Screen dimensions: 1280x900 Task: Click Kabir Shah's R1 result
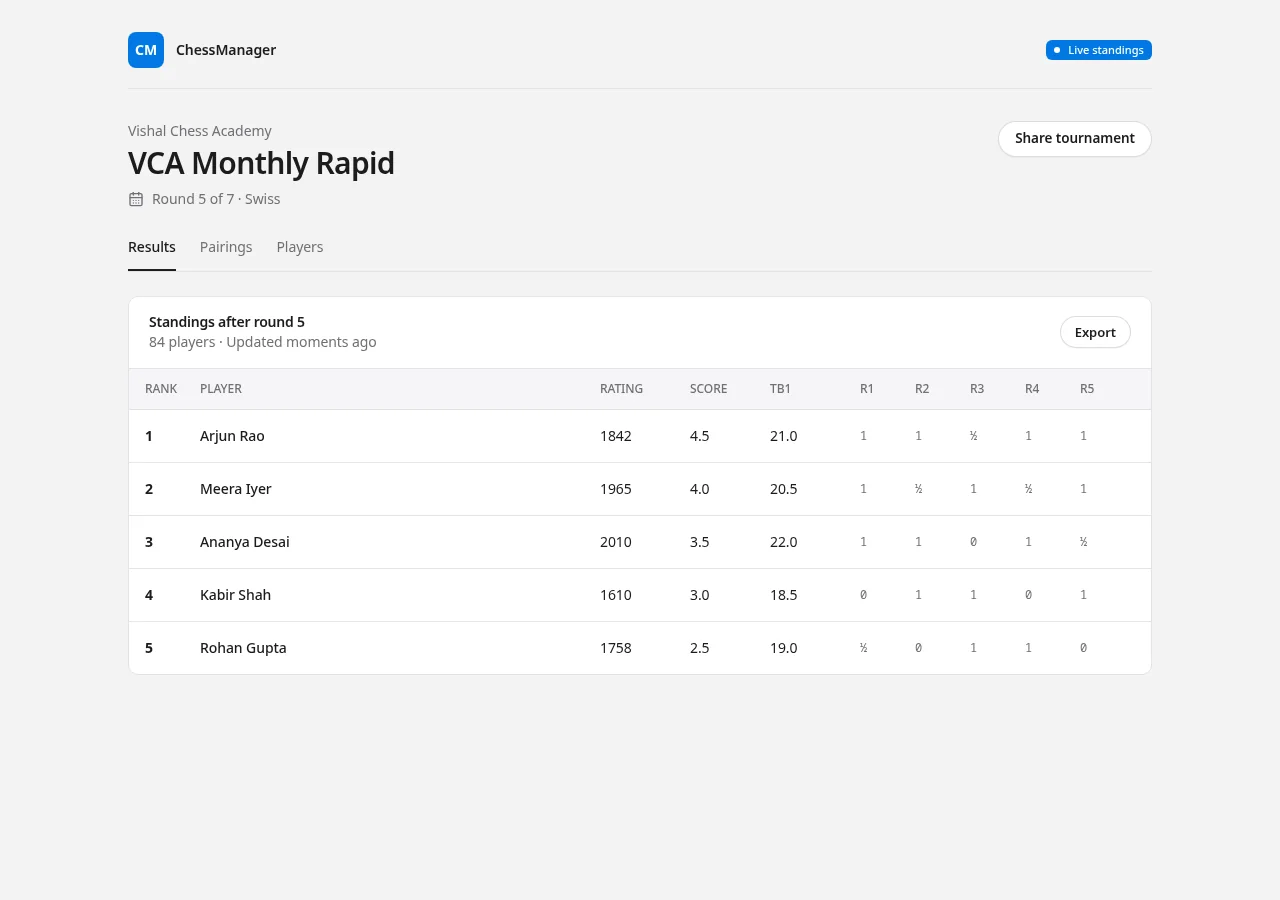tap(864, 595)
